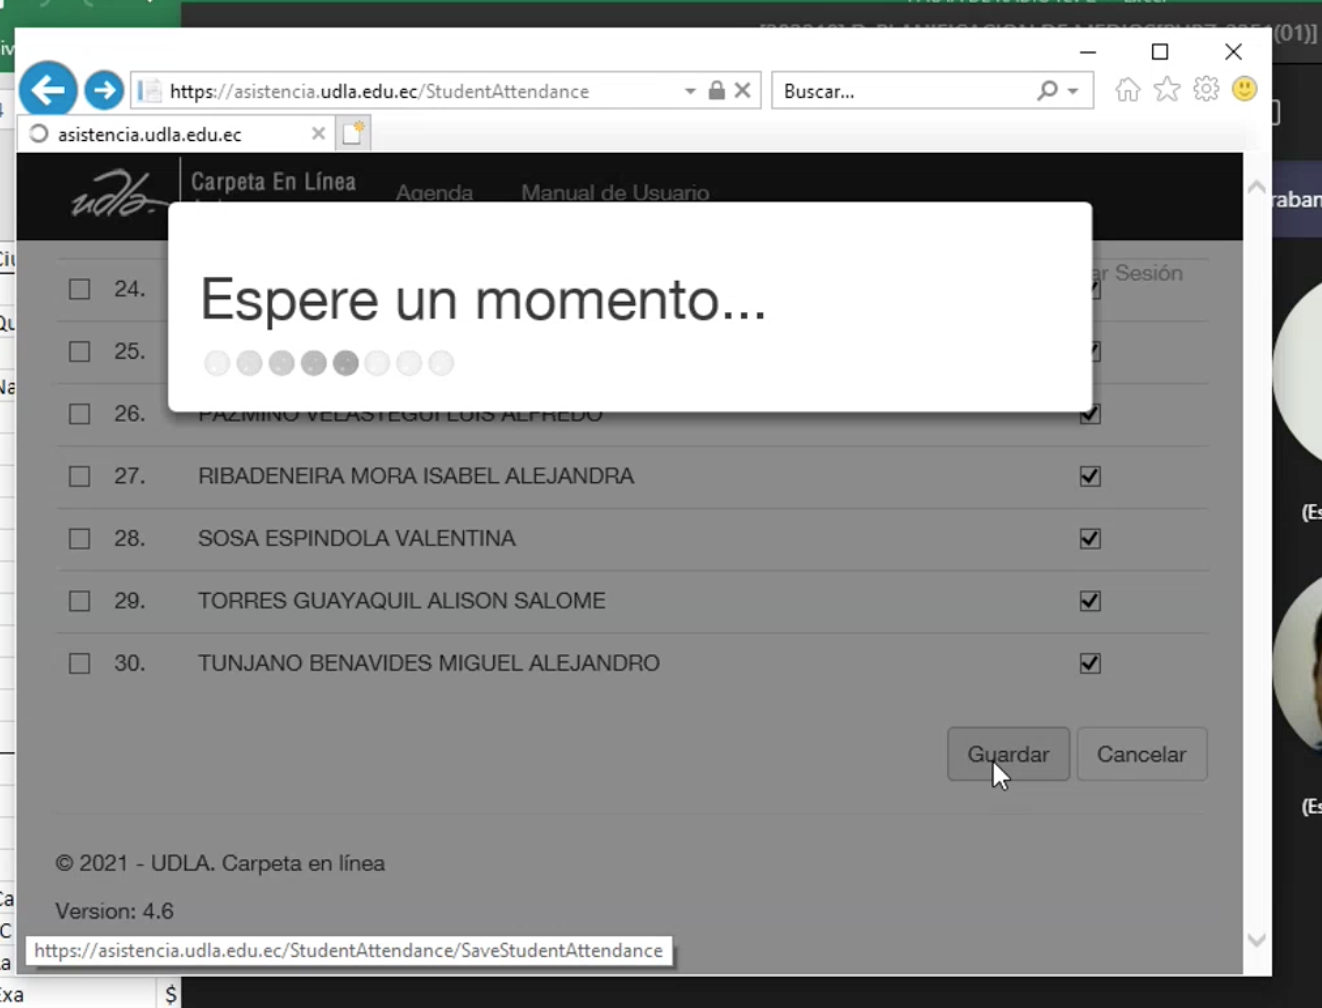Uncheck right checkbox for Sosa Espindola Valentina
This screenshot has height=1008, width=1322.
pyautogui.click(x=1090, y=539)
